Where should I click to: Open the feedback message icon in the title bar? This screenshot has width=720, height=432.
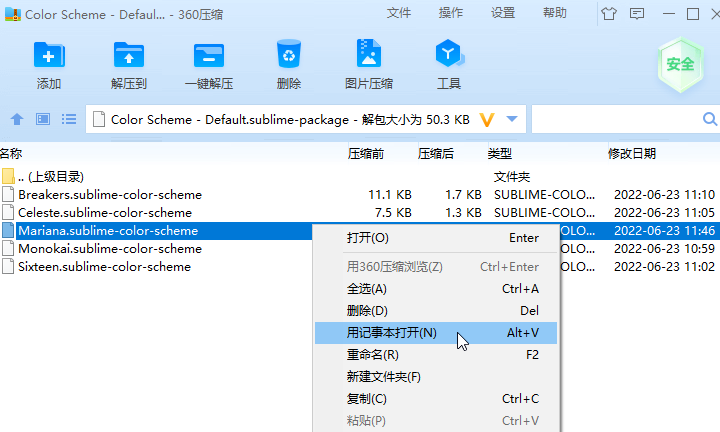coord(637,14)
